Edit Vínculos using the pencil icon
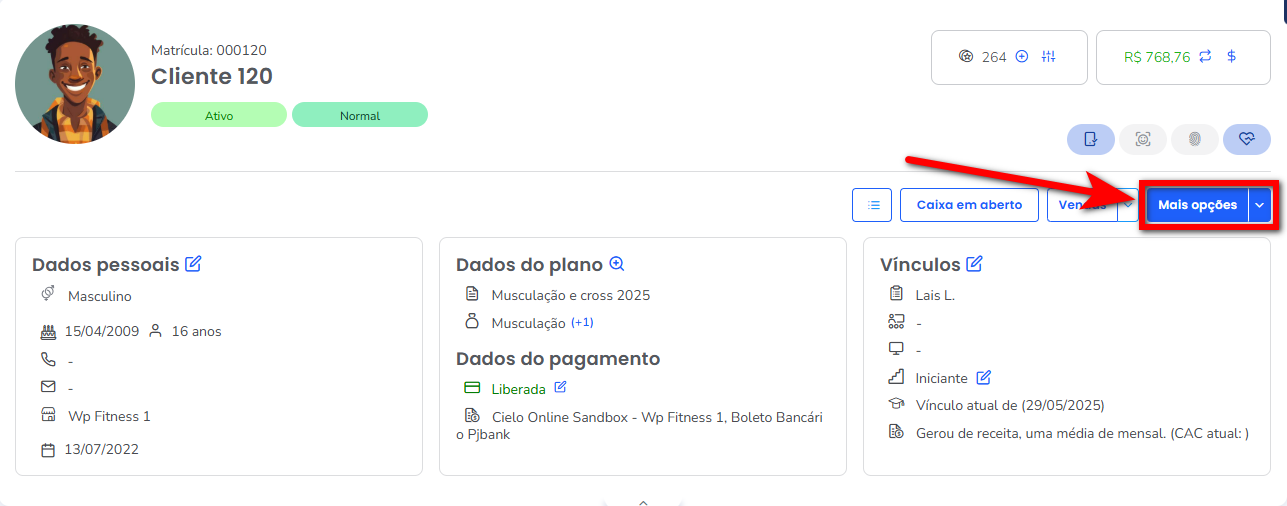This screenshot has height=506, width=1287. coord(974,264)
